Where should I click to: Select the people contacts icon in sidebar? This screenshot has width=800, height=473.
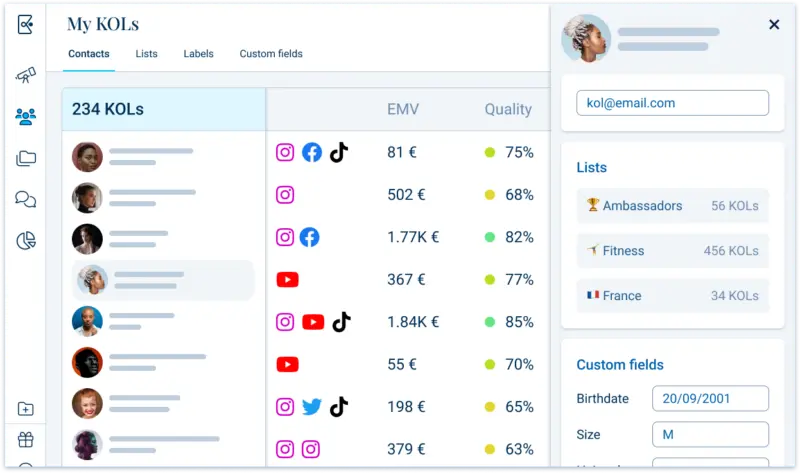pos(26,117)
